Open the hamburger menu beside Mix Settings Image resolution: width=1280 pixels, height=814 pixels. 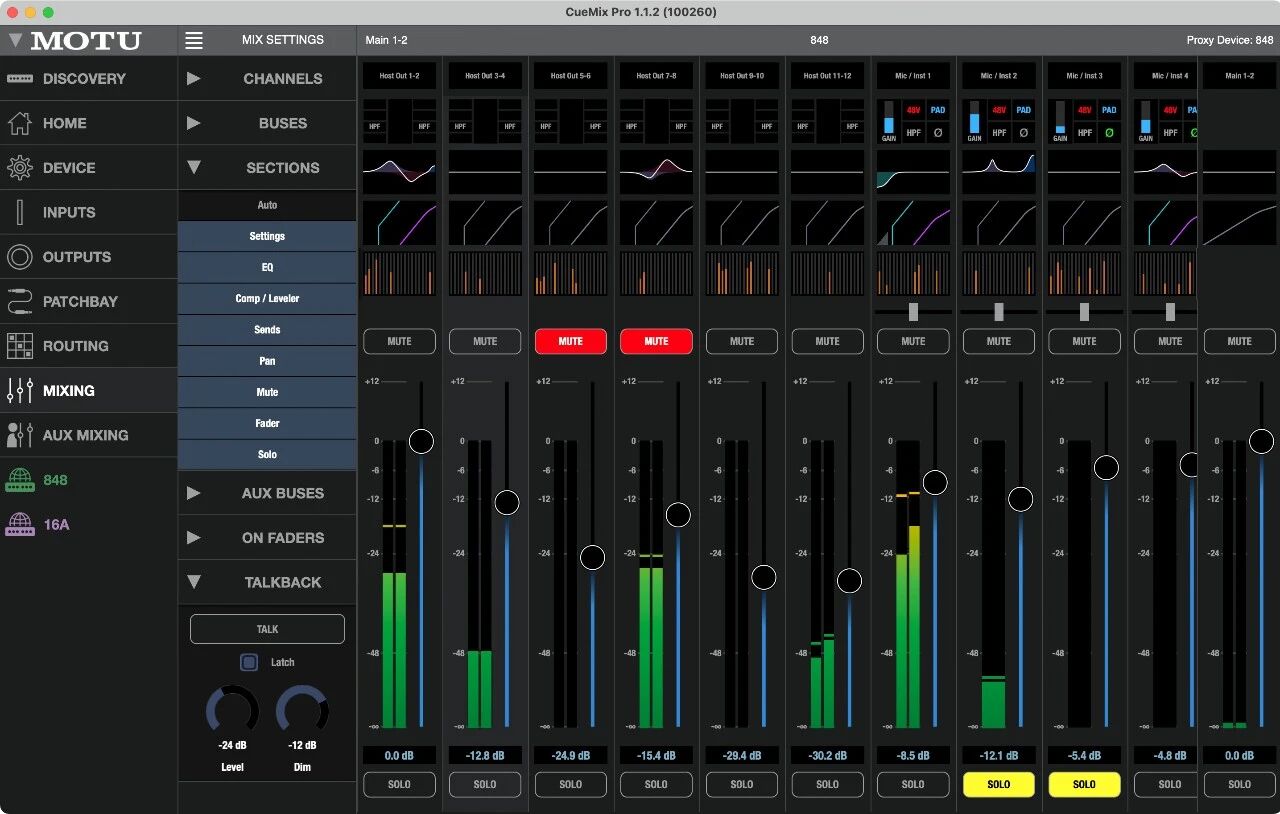(194, 40)
